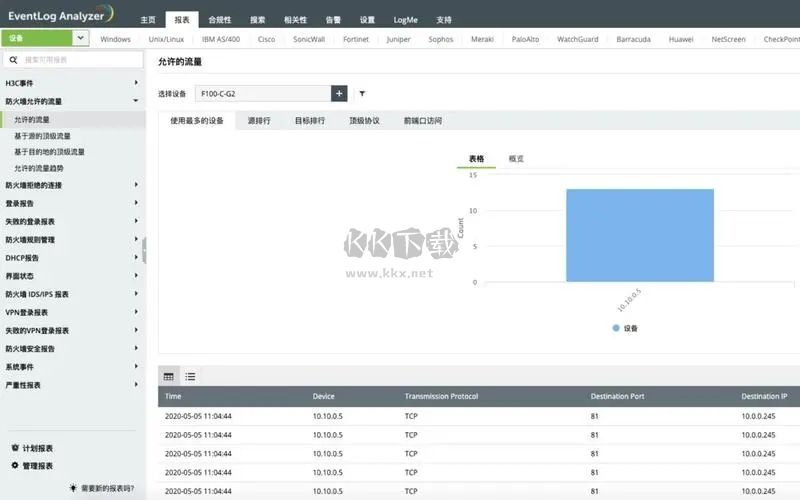This screenshot has width=800, height=500.
Task: Click the EventLog Analyzer logo
Action: coord(60,14)
